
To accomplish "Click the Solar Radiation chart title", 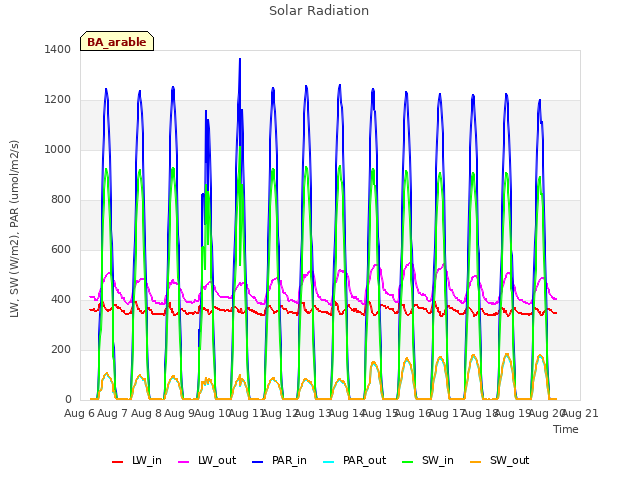I will (319, 11).
